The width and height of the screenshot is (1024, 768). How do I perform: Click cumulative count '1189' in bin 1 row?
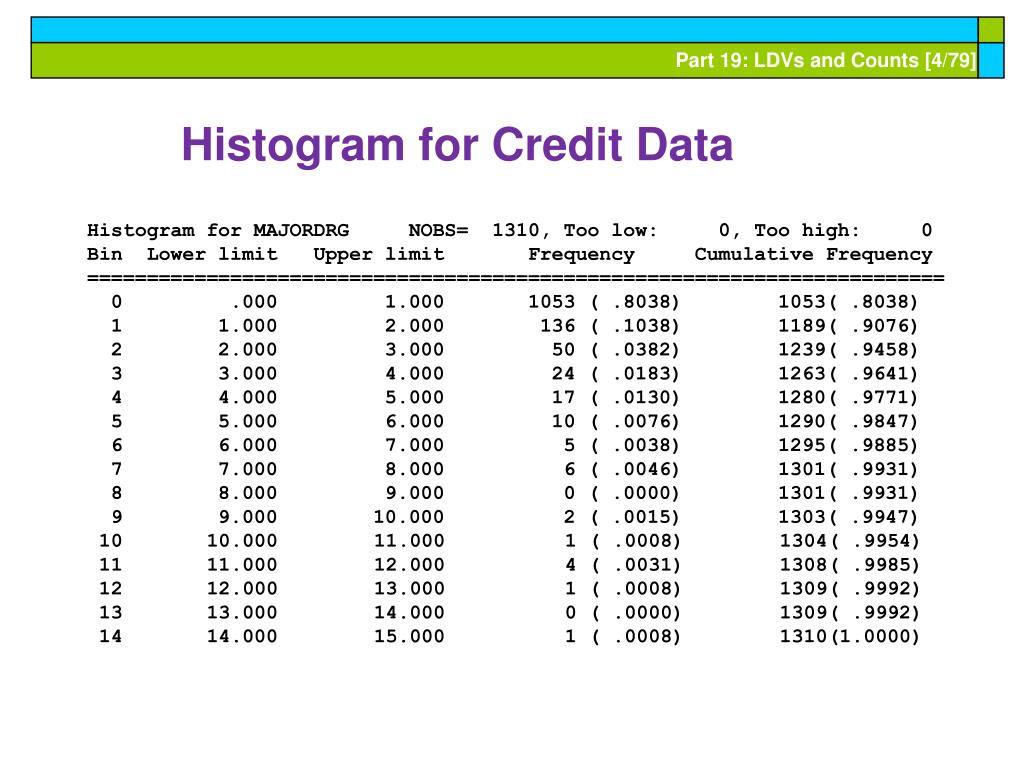[x=802, y=326]
